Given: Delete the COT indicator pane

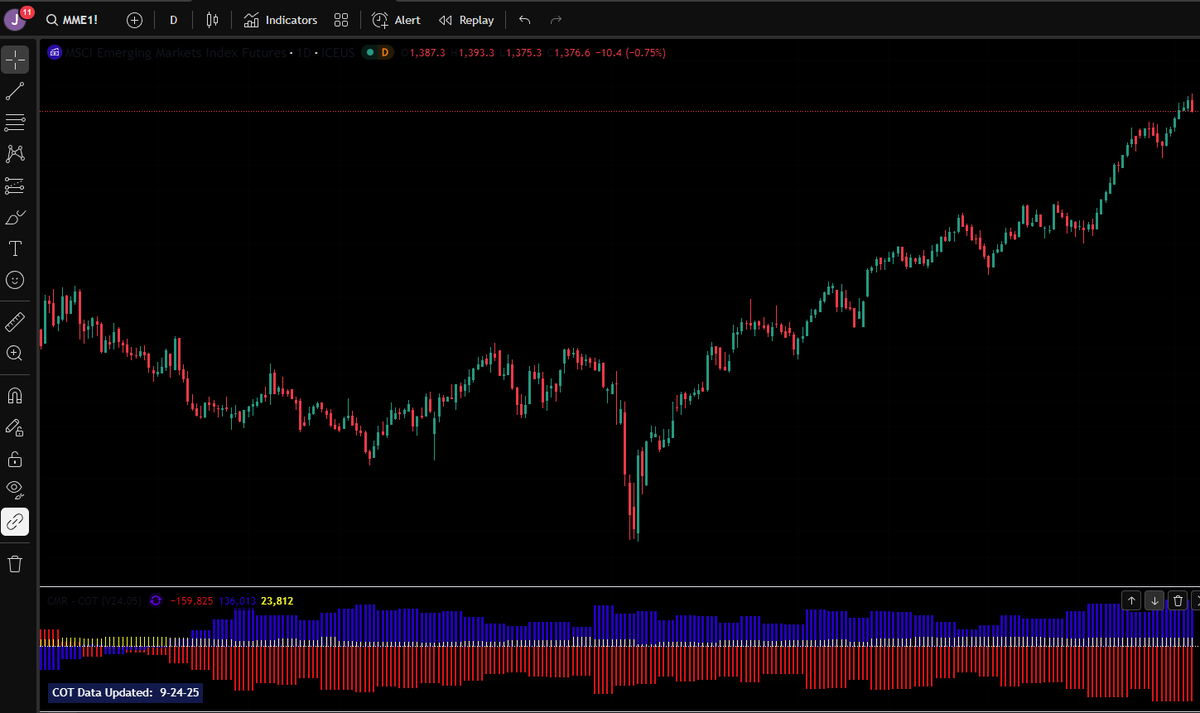Looking at the screenshot, I should tap(1178, 600).
